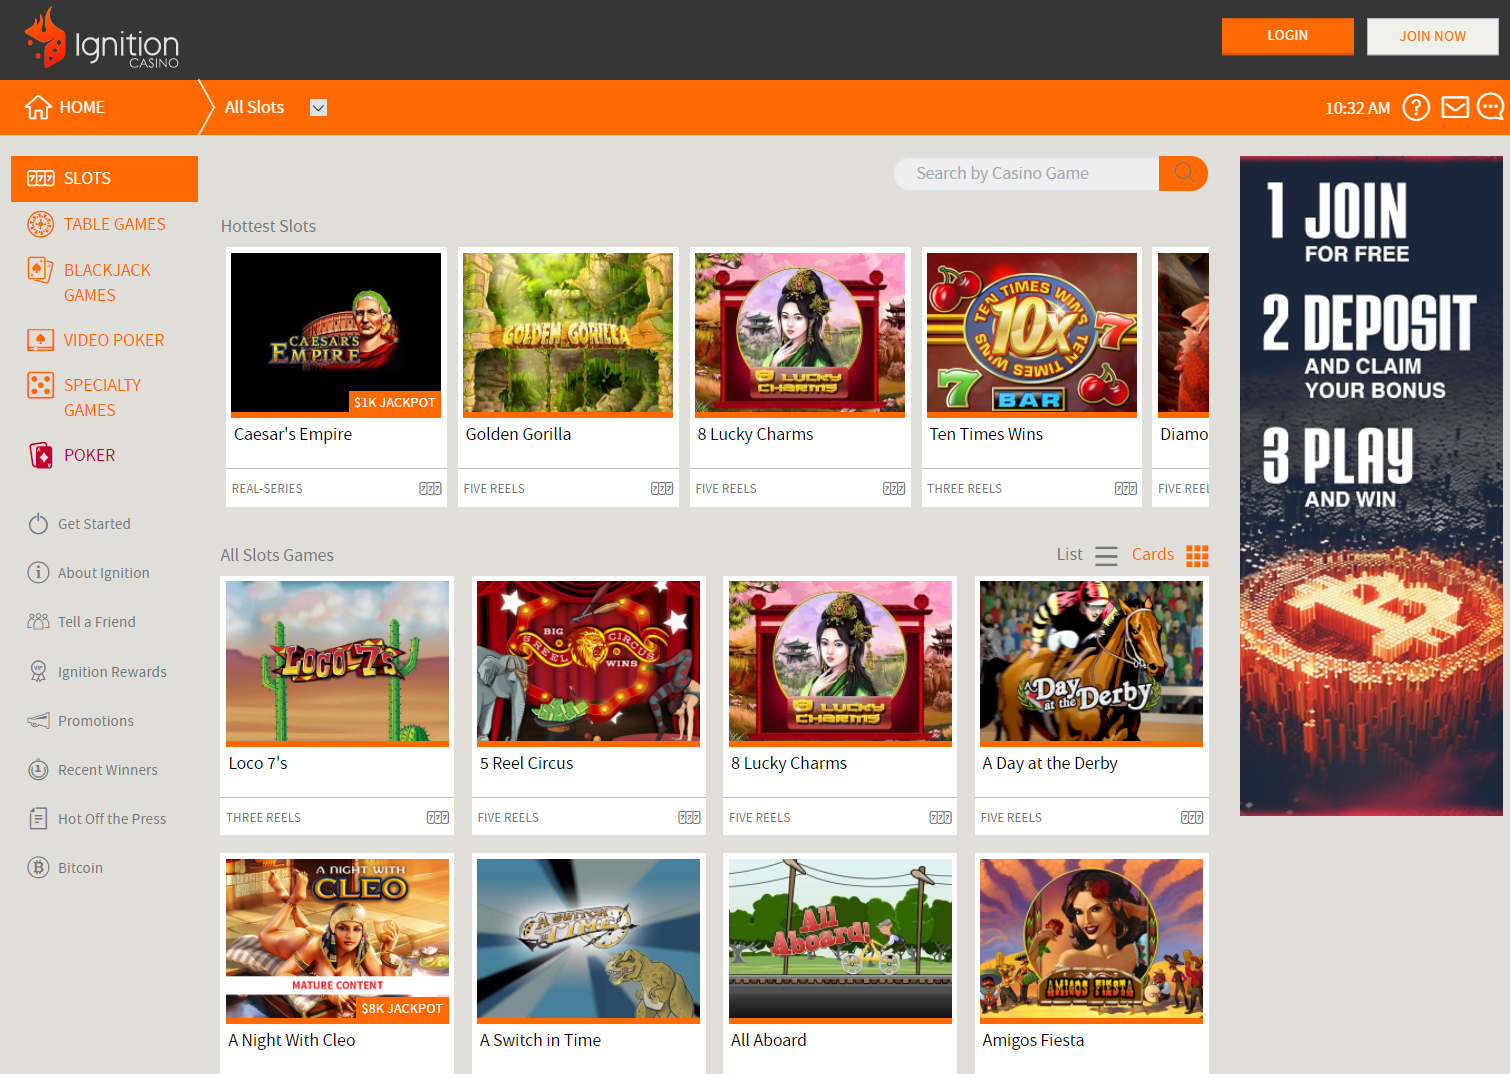Click the home house icon
The image size is (1510, 1074).
(38, 107)
